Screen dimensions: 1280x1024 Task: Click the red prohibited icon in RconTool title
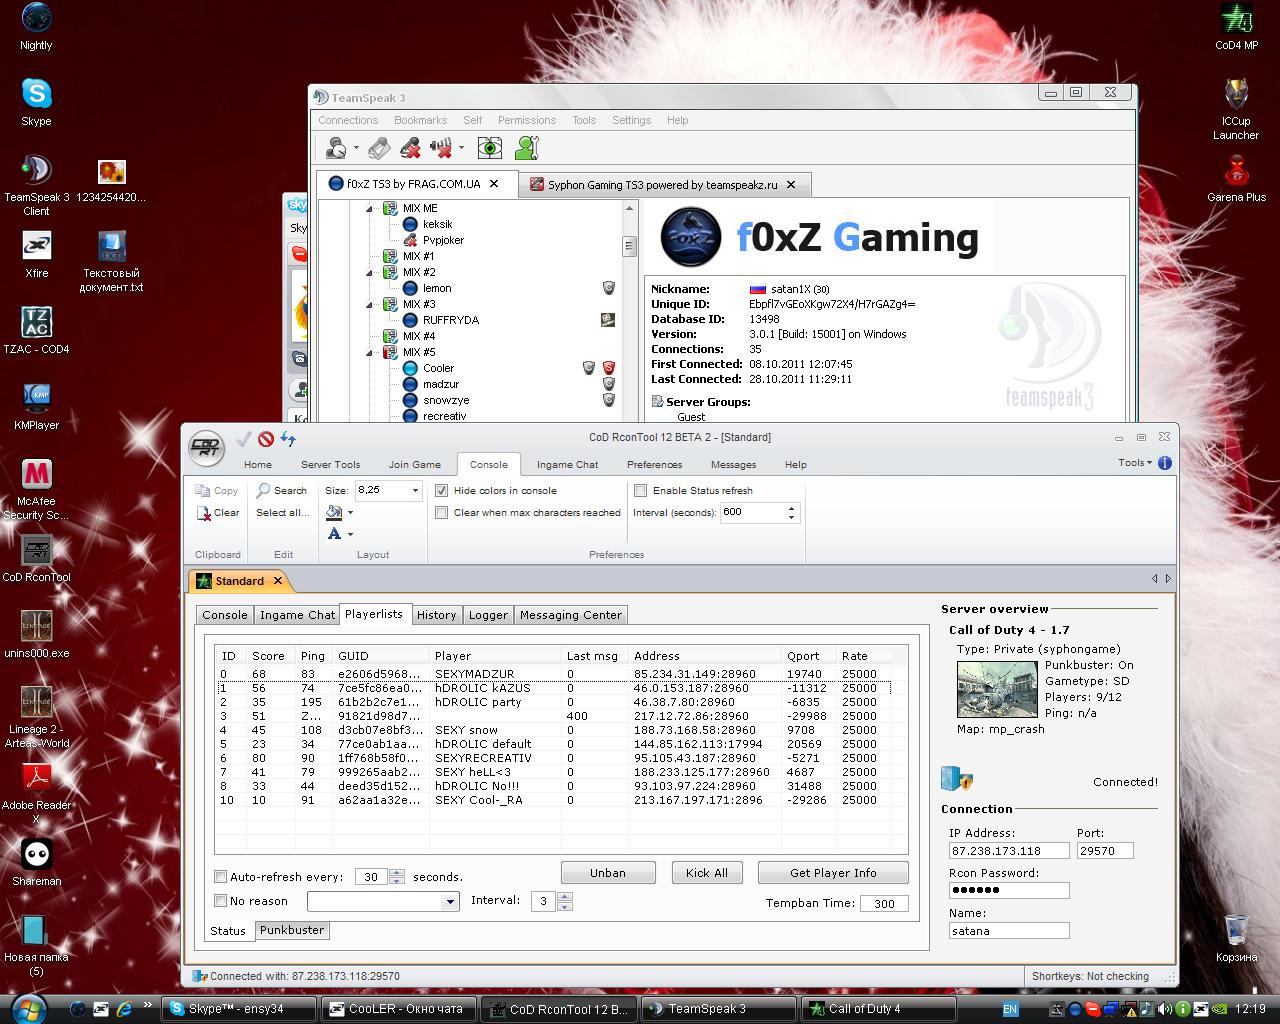[x=266, y=439]
